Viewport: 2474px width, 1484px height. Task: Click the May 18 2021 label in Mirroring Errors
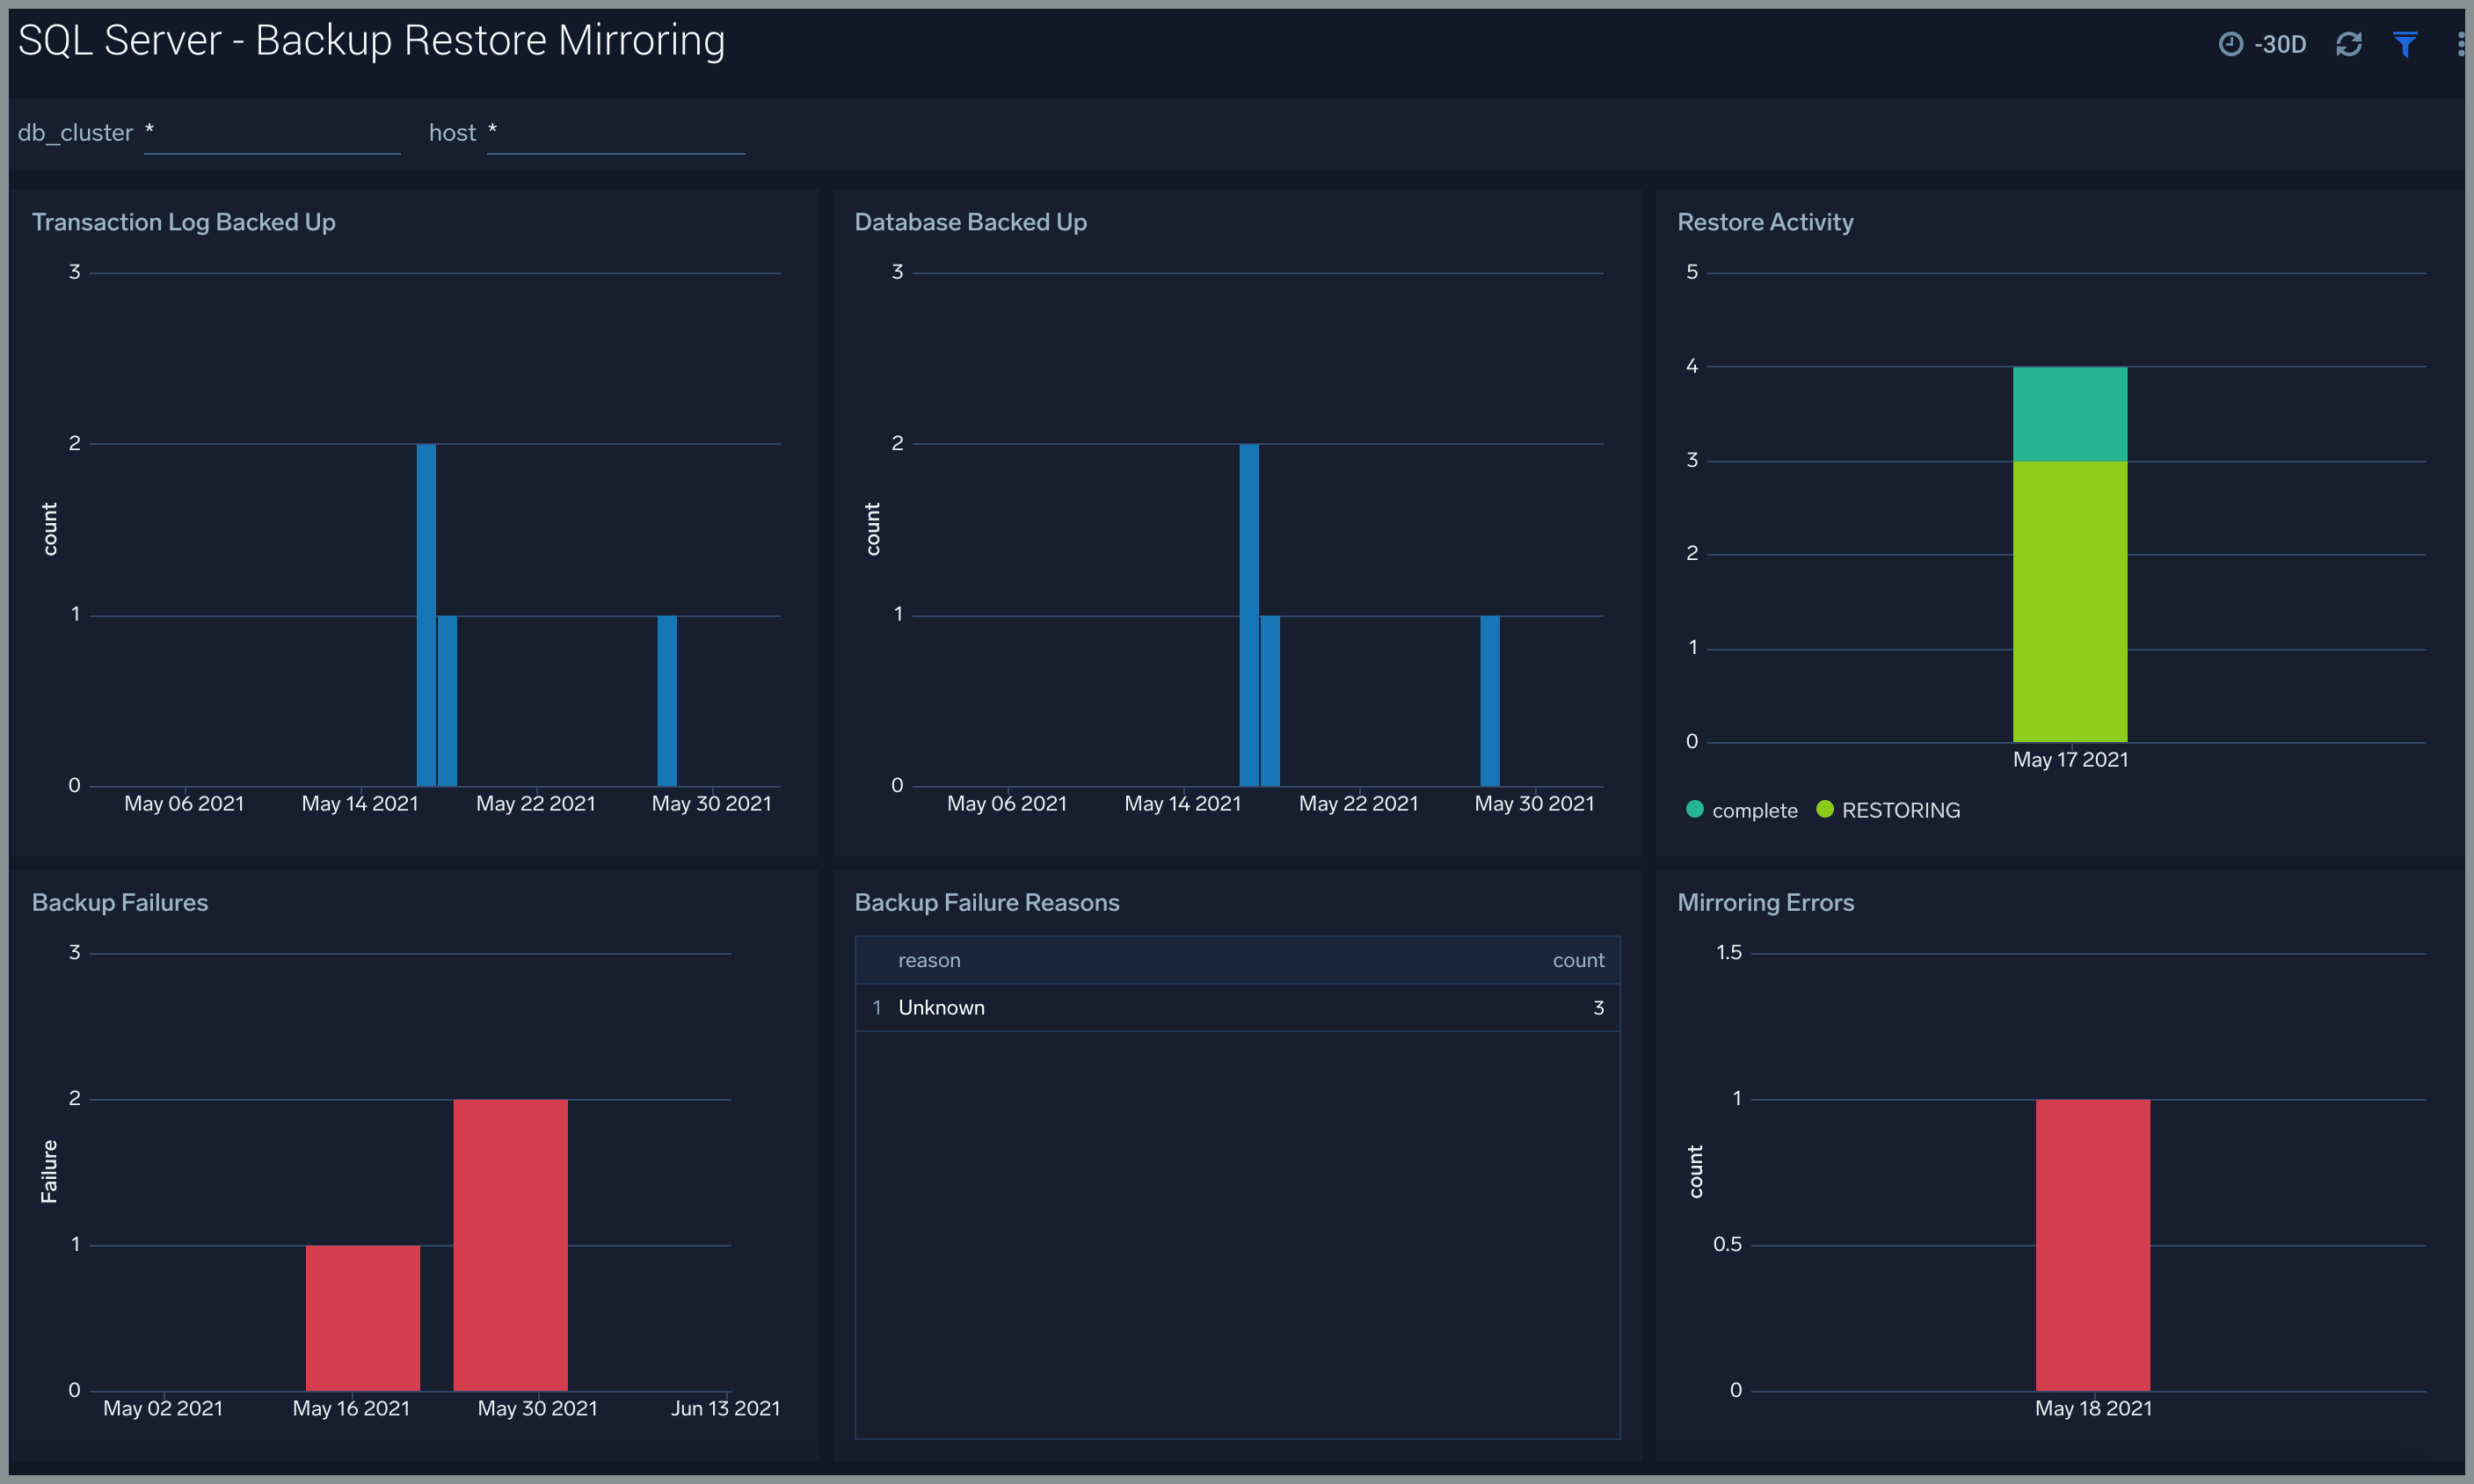(2093, 1408)
